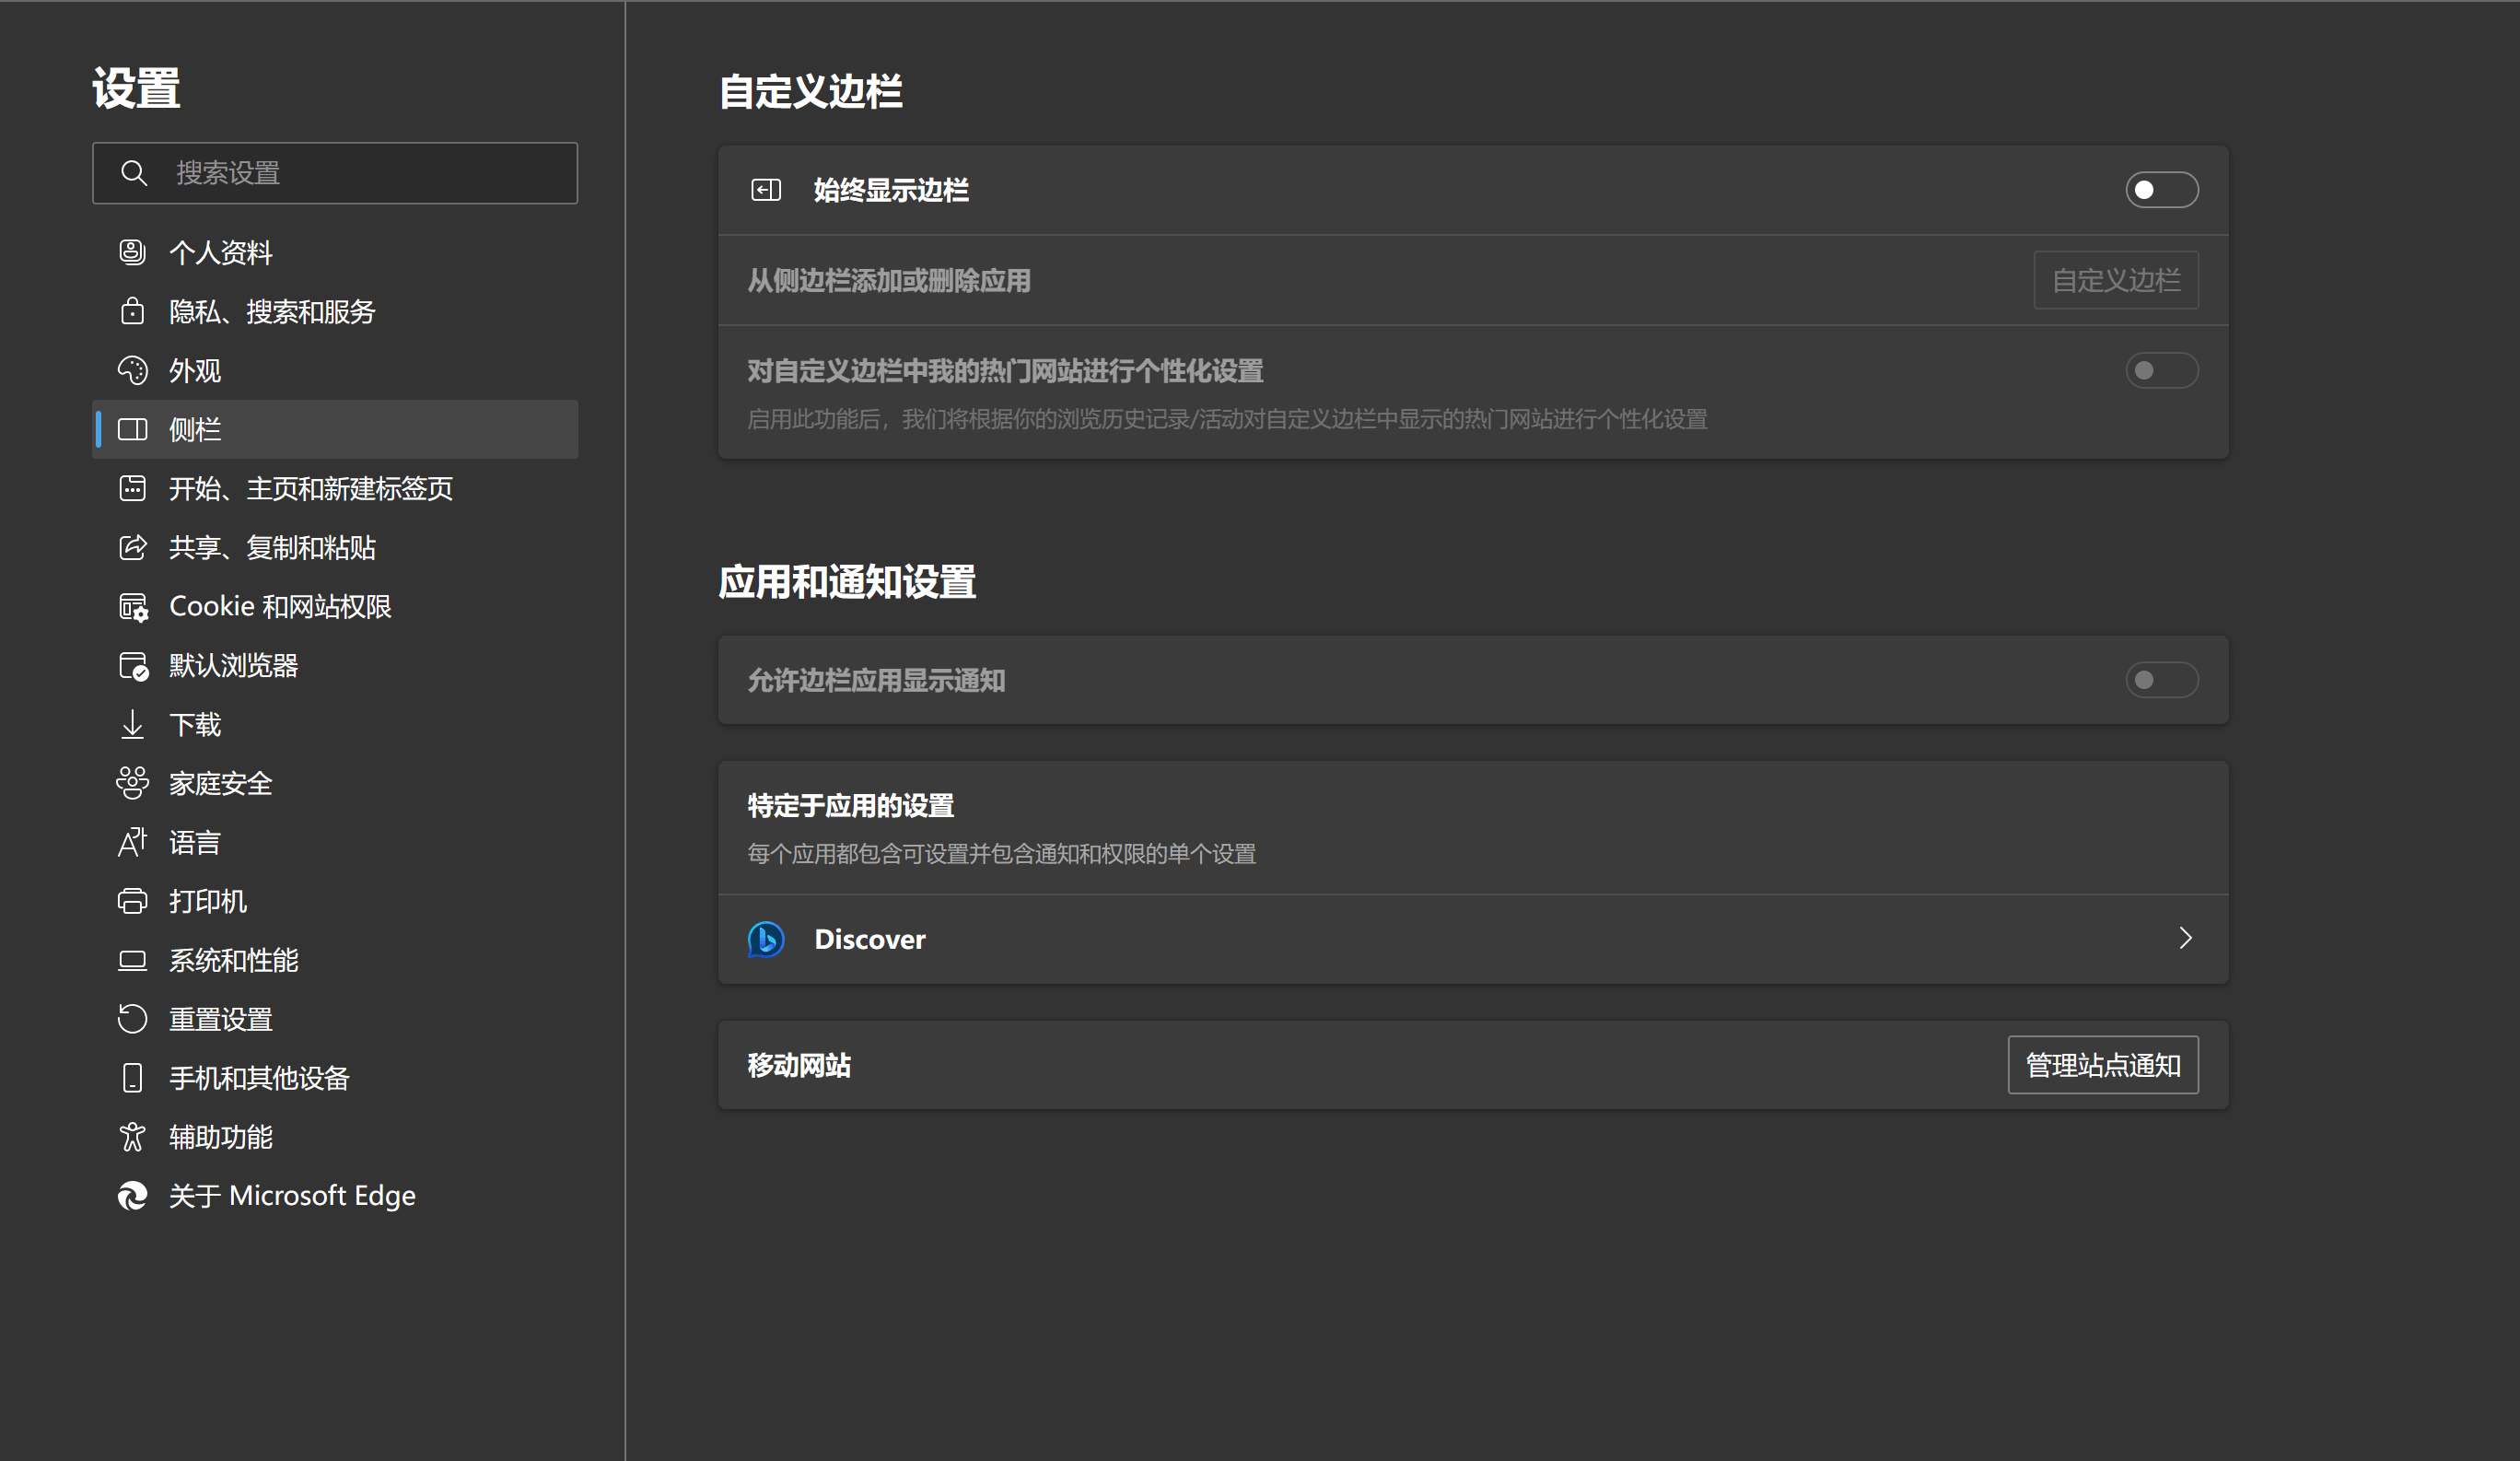Click the language icon for 语言
The width and height of the screenshot is (2520, 1461).
[132, 842]
